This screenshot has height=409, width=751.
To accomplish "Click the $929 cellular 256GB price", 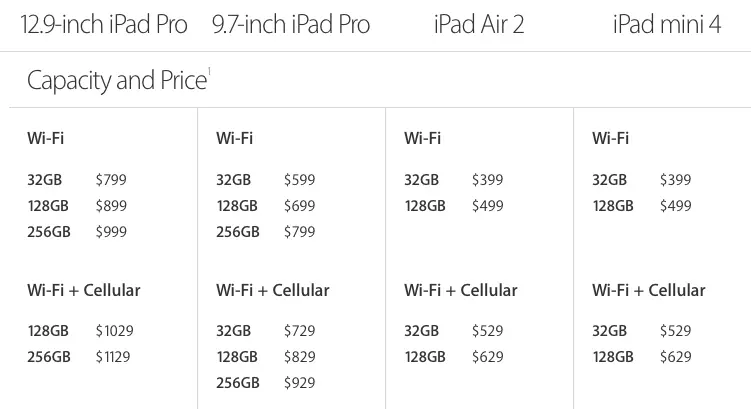I will coord(299,382).
